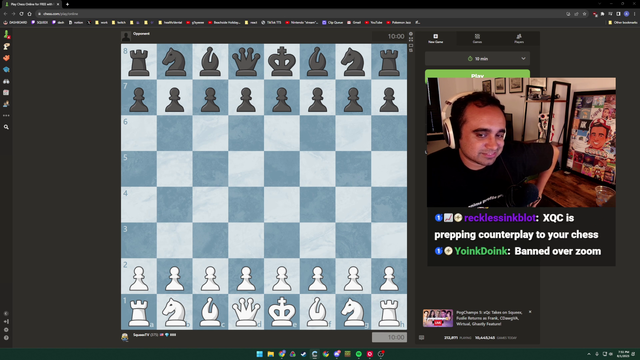This screenshot has width=640, height=360.
Task: Open the Gmail bookmark
Action: pos(354,22)
